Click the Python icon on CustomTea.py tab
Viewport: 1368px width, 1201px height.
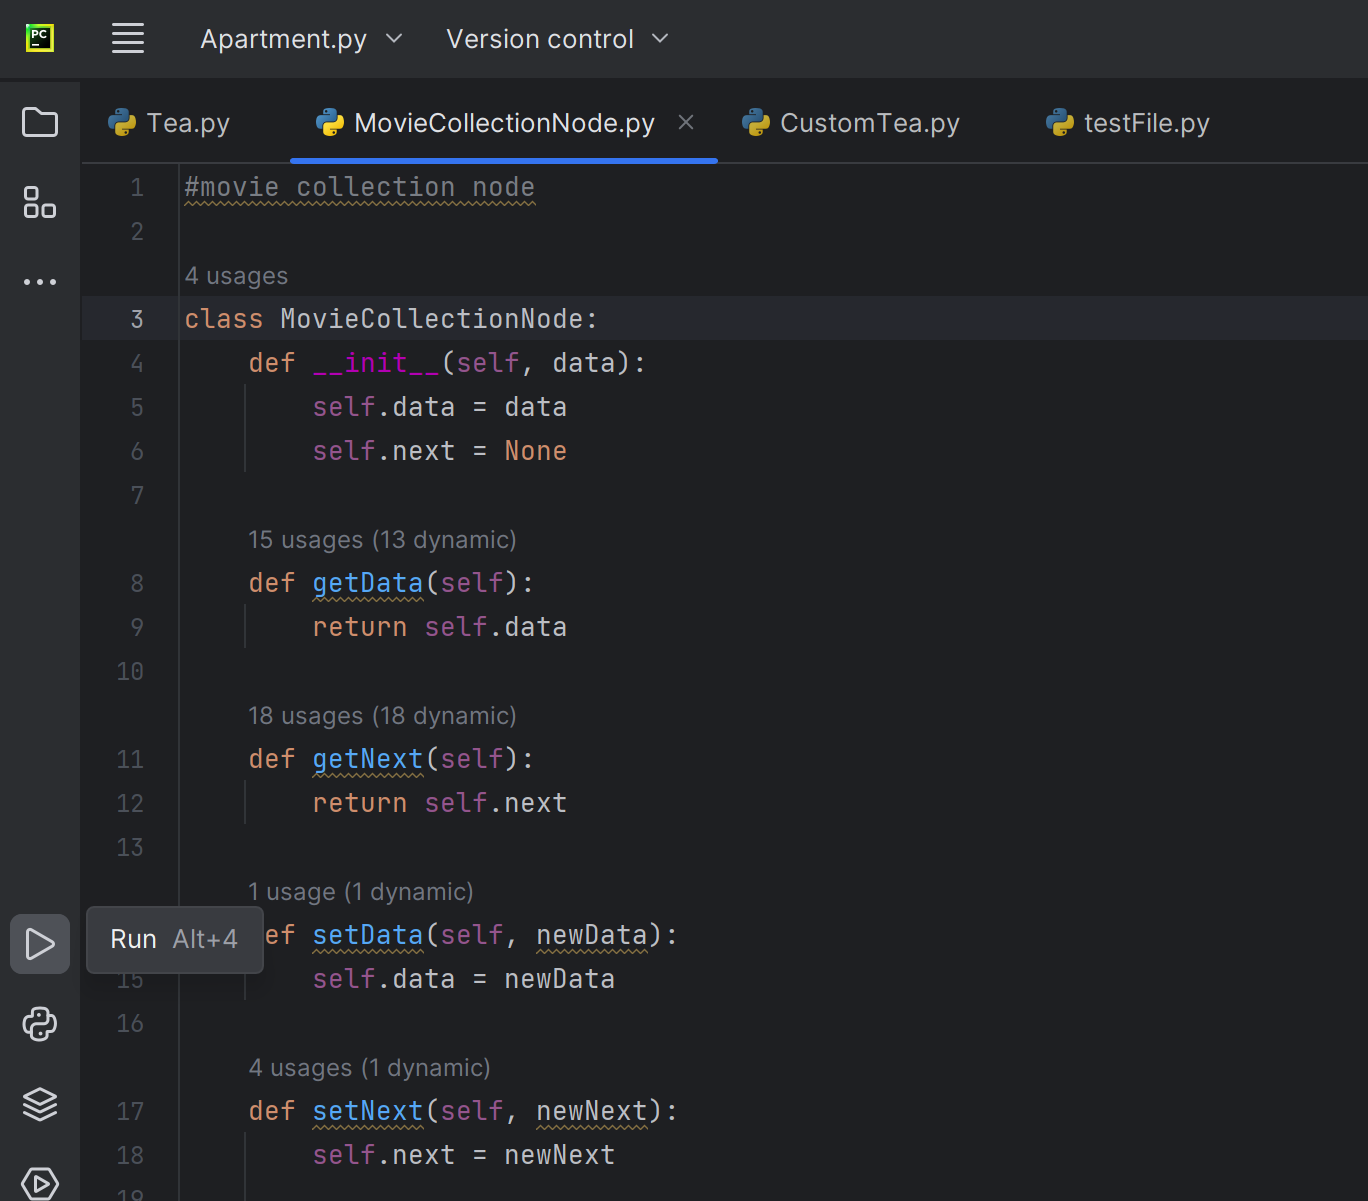click(x=756, y=123)
